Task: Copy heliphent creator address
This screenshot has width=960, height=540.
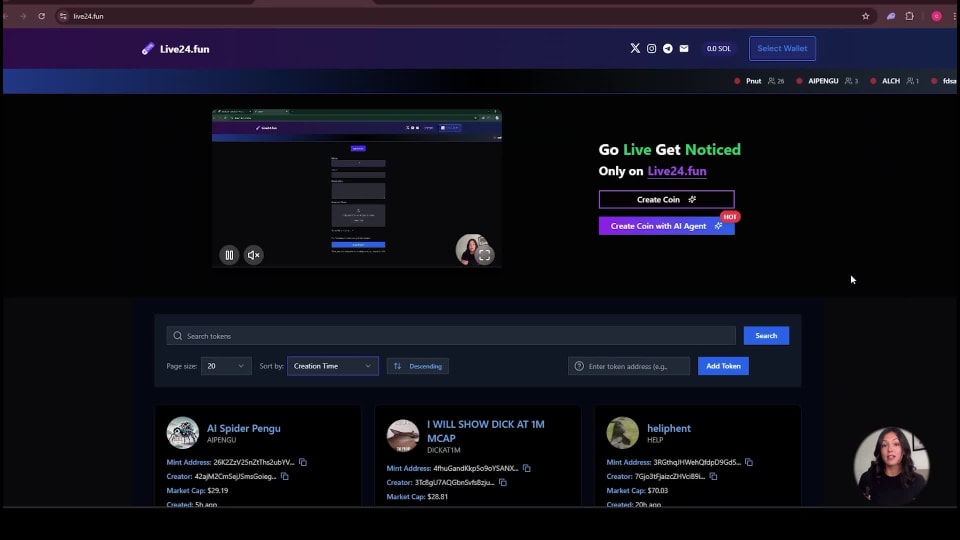Action: 713,476
